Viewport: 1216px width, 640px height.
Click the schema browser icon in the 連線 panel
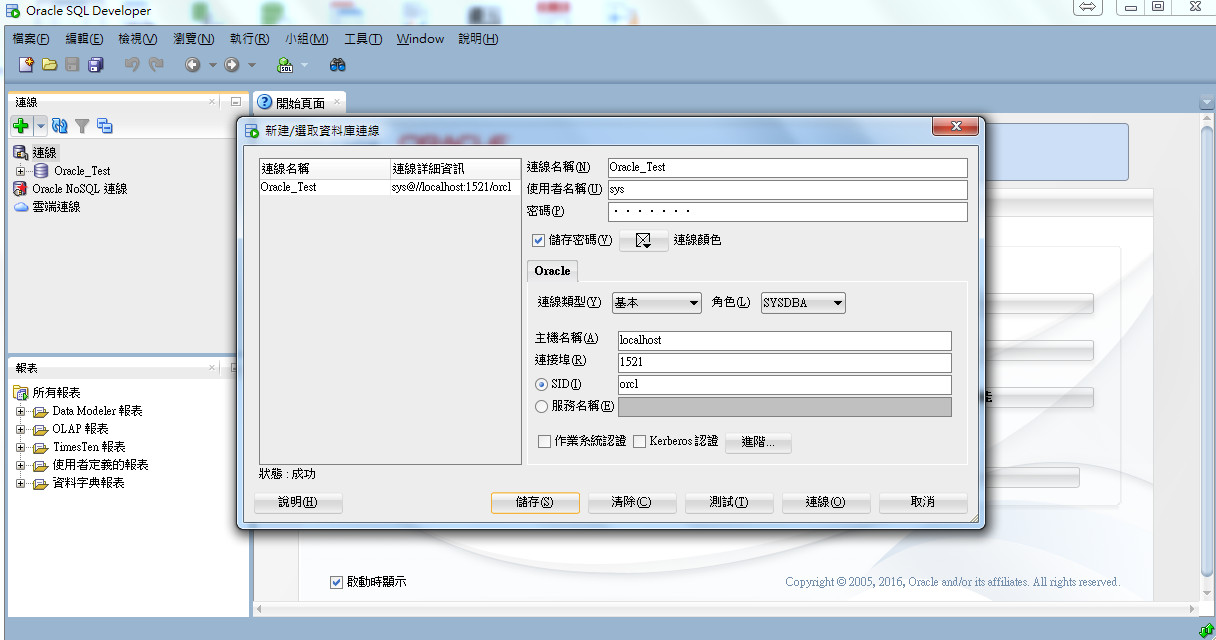coord(105,126)
